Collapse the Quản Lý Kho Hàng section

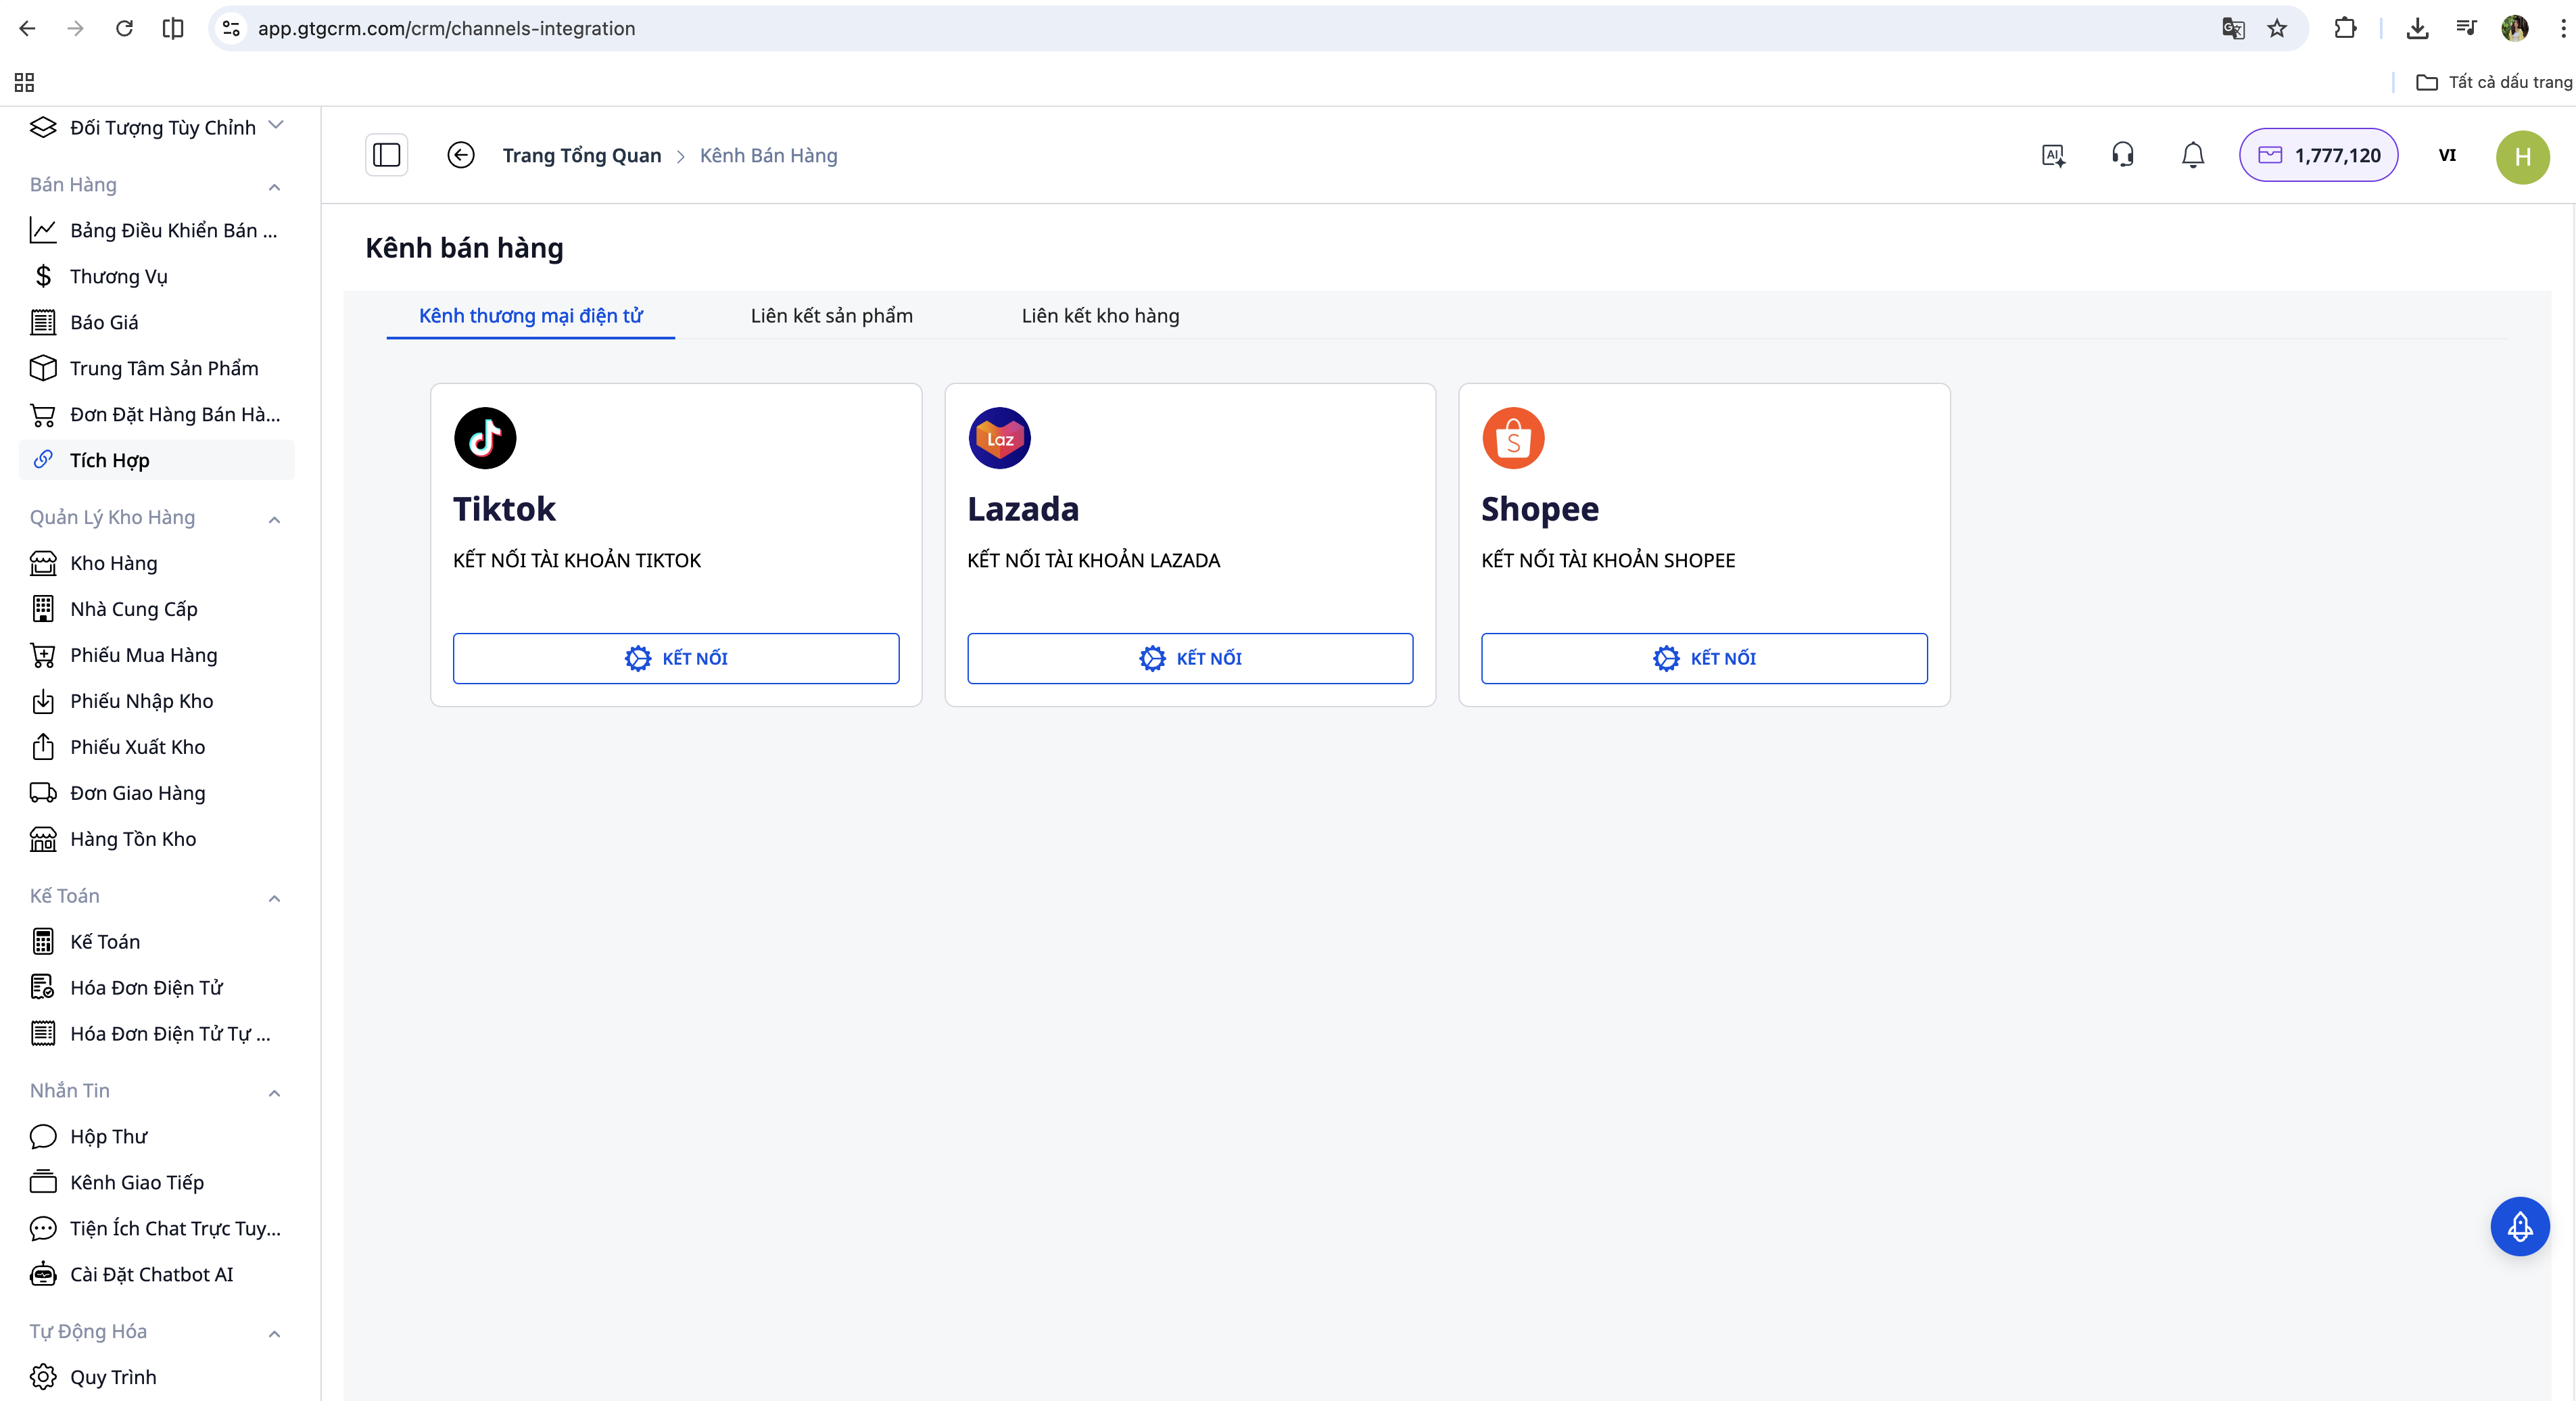coord(274,519)
